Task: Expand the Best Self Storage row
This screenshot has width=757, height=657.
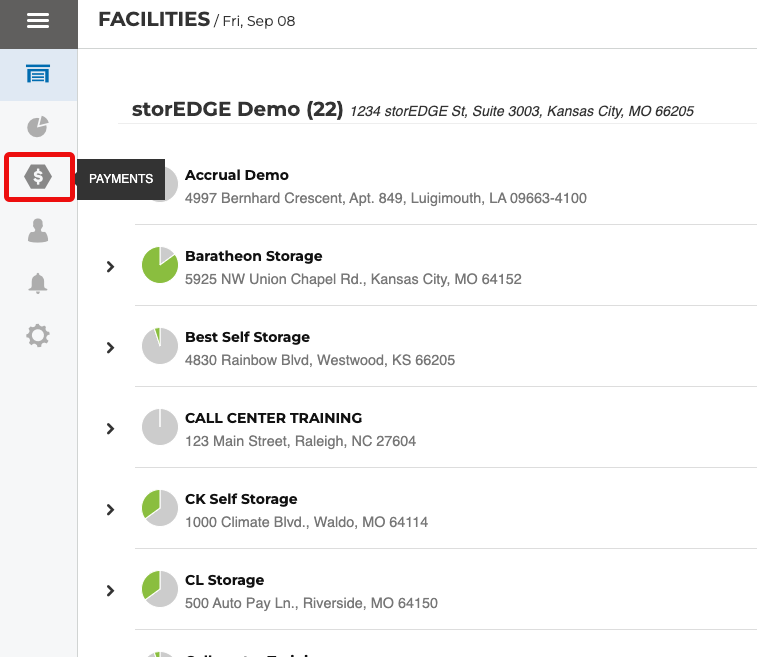Action: 111,348
